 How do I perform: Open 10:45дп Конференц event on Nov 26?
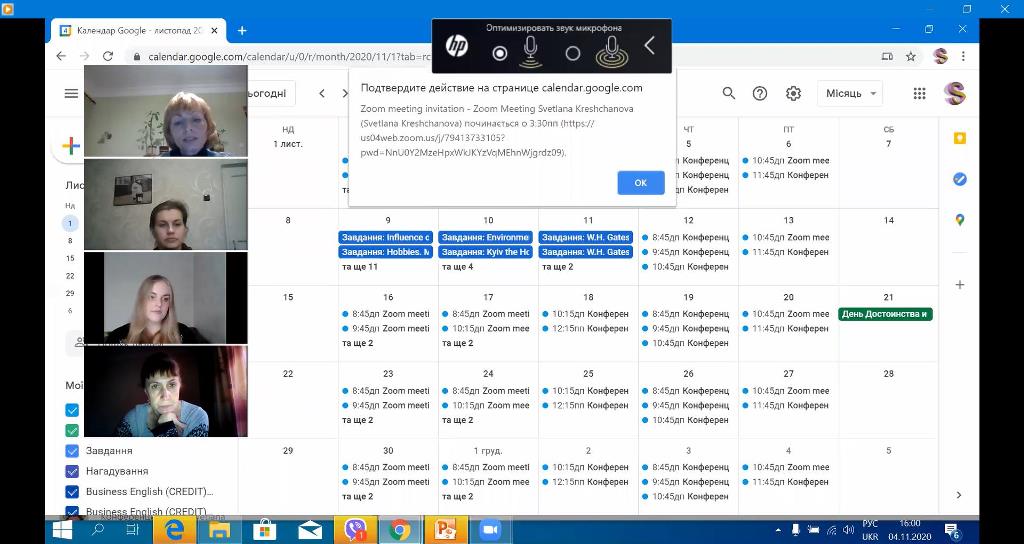(x=686, y=420)
